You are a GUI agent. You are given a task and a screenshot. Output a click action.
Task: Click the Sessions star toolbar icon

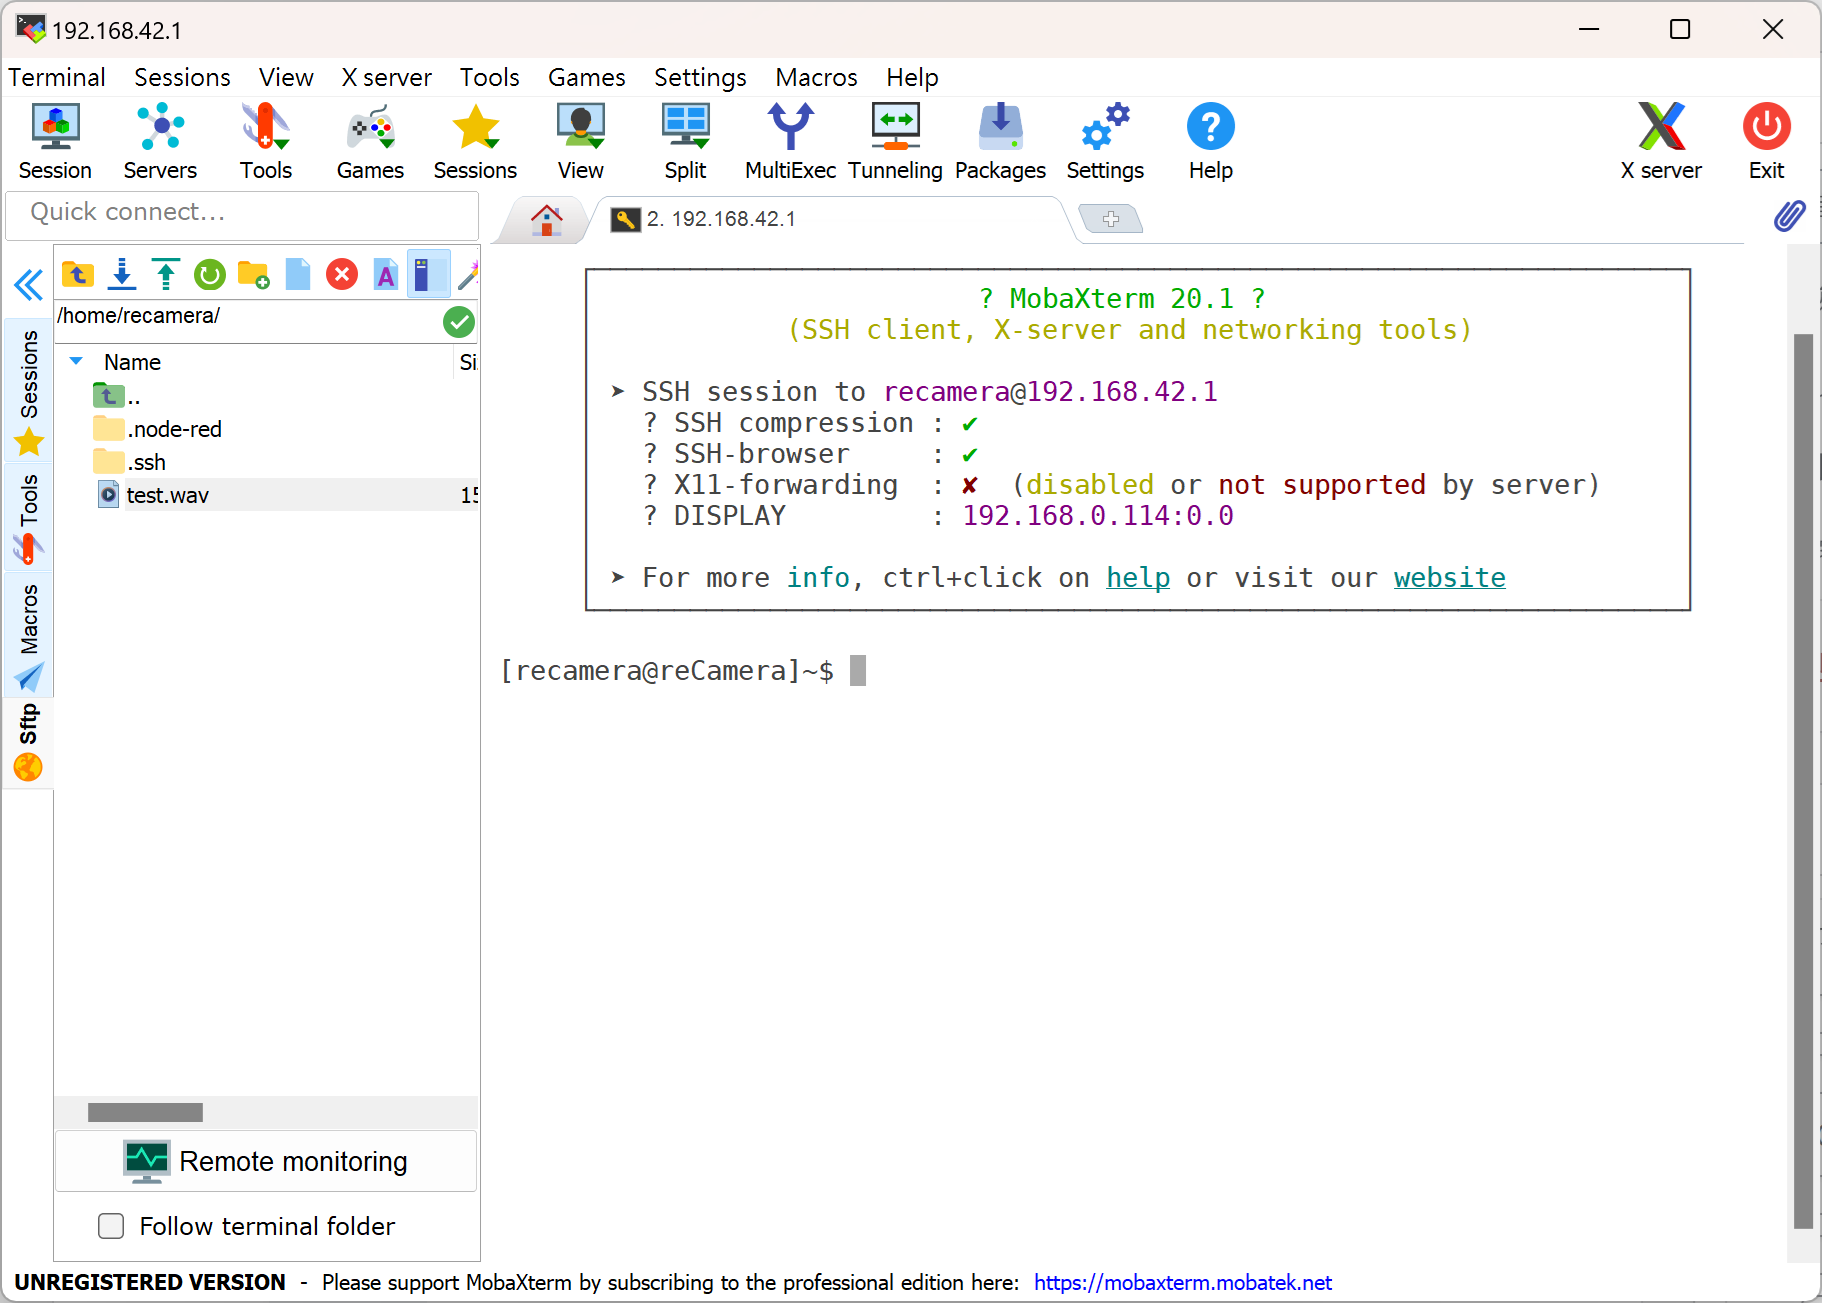pyautogui.click(x=475, y=141)
